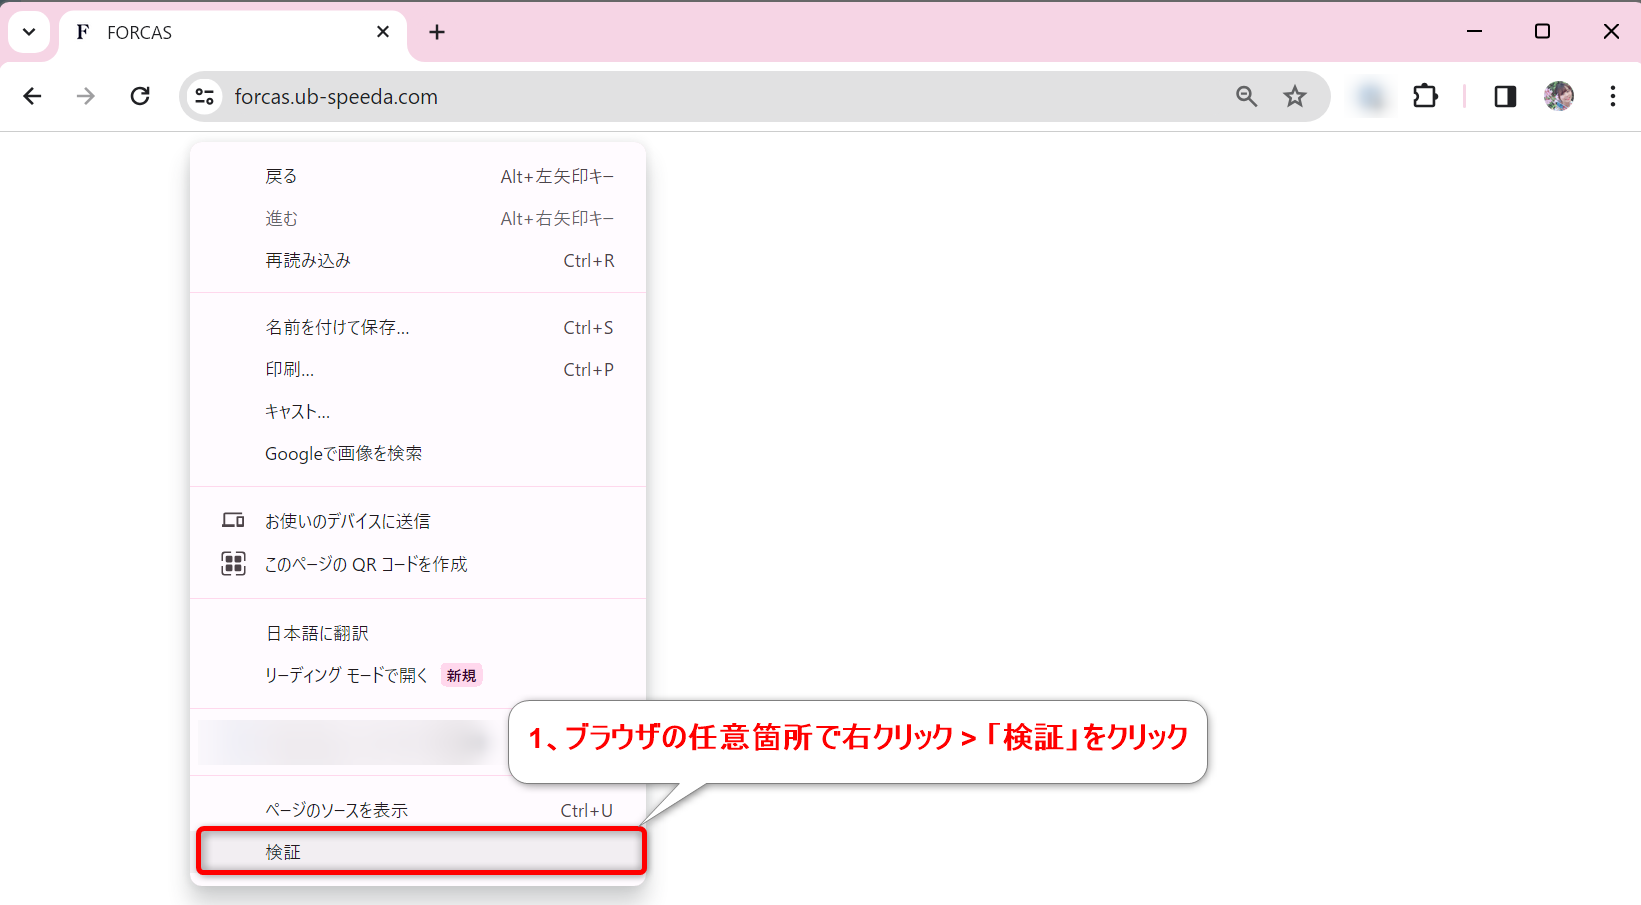
Task: Choose ページのソースを表示 from context menu
Action: [x=336, y=810]
